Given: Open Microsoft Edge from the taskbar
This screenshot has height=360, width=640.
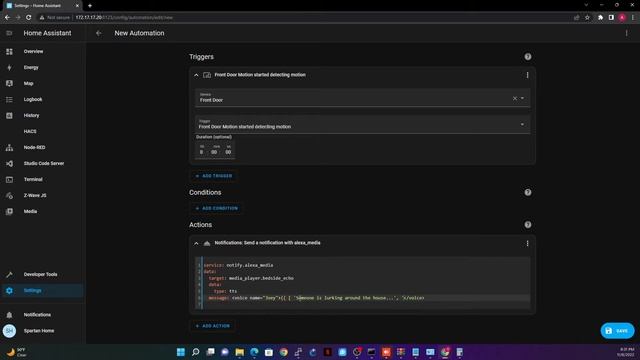Looking at the screenshot, I should [x=254, y=352].
